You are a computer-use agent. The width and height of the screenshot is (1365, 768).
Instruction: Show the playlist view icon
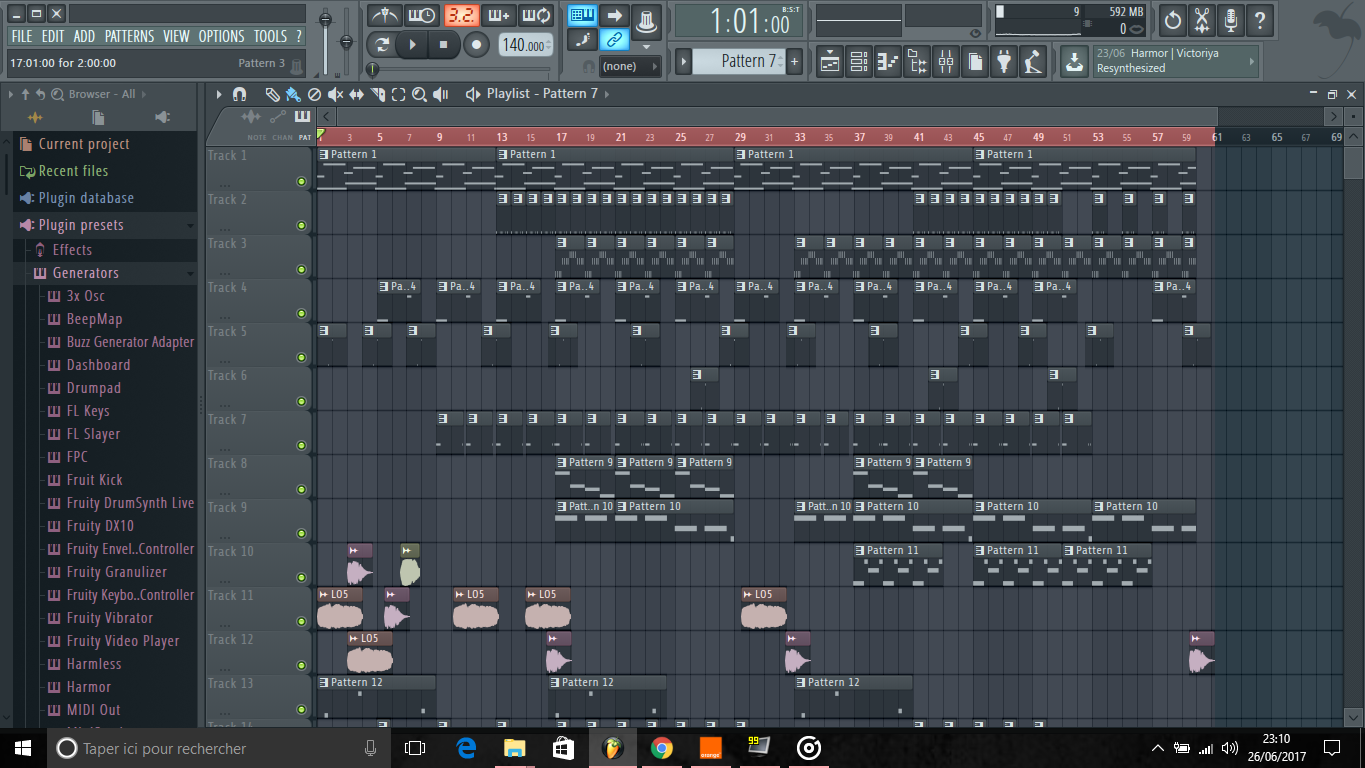[x=829, y=62]
